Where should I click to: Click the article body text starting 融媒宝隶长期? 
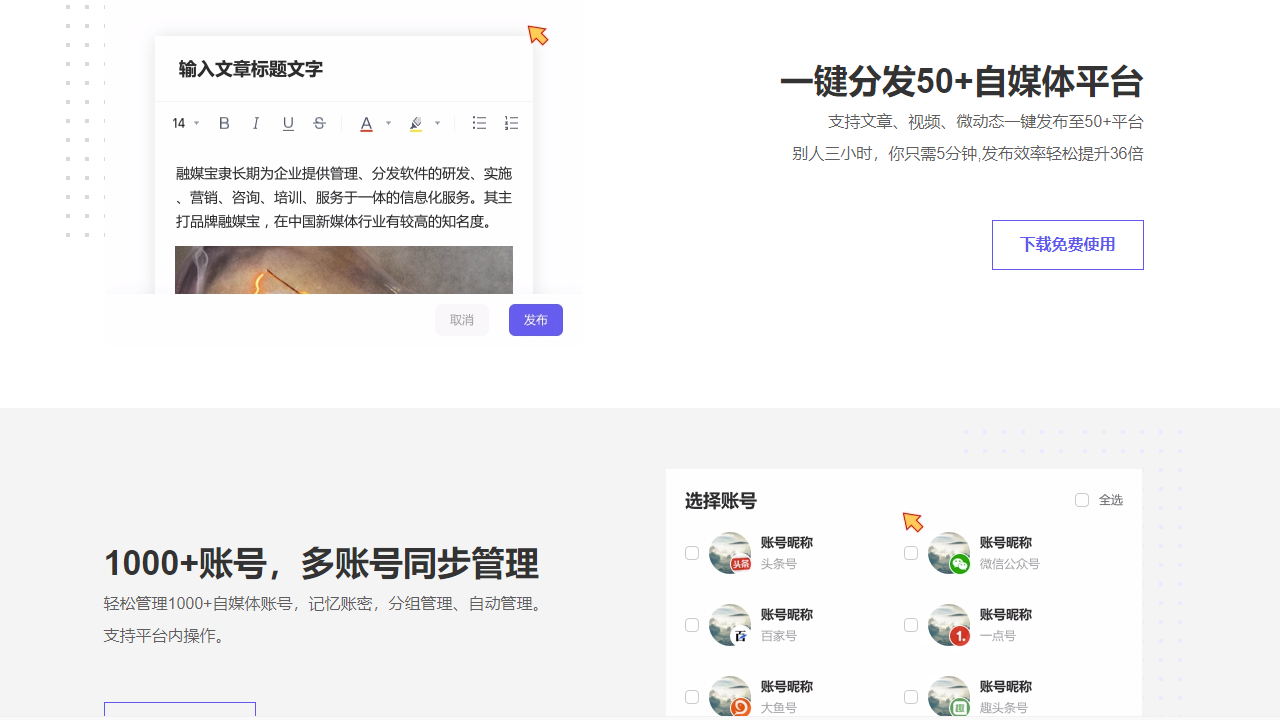click(x=344, y=197)
